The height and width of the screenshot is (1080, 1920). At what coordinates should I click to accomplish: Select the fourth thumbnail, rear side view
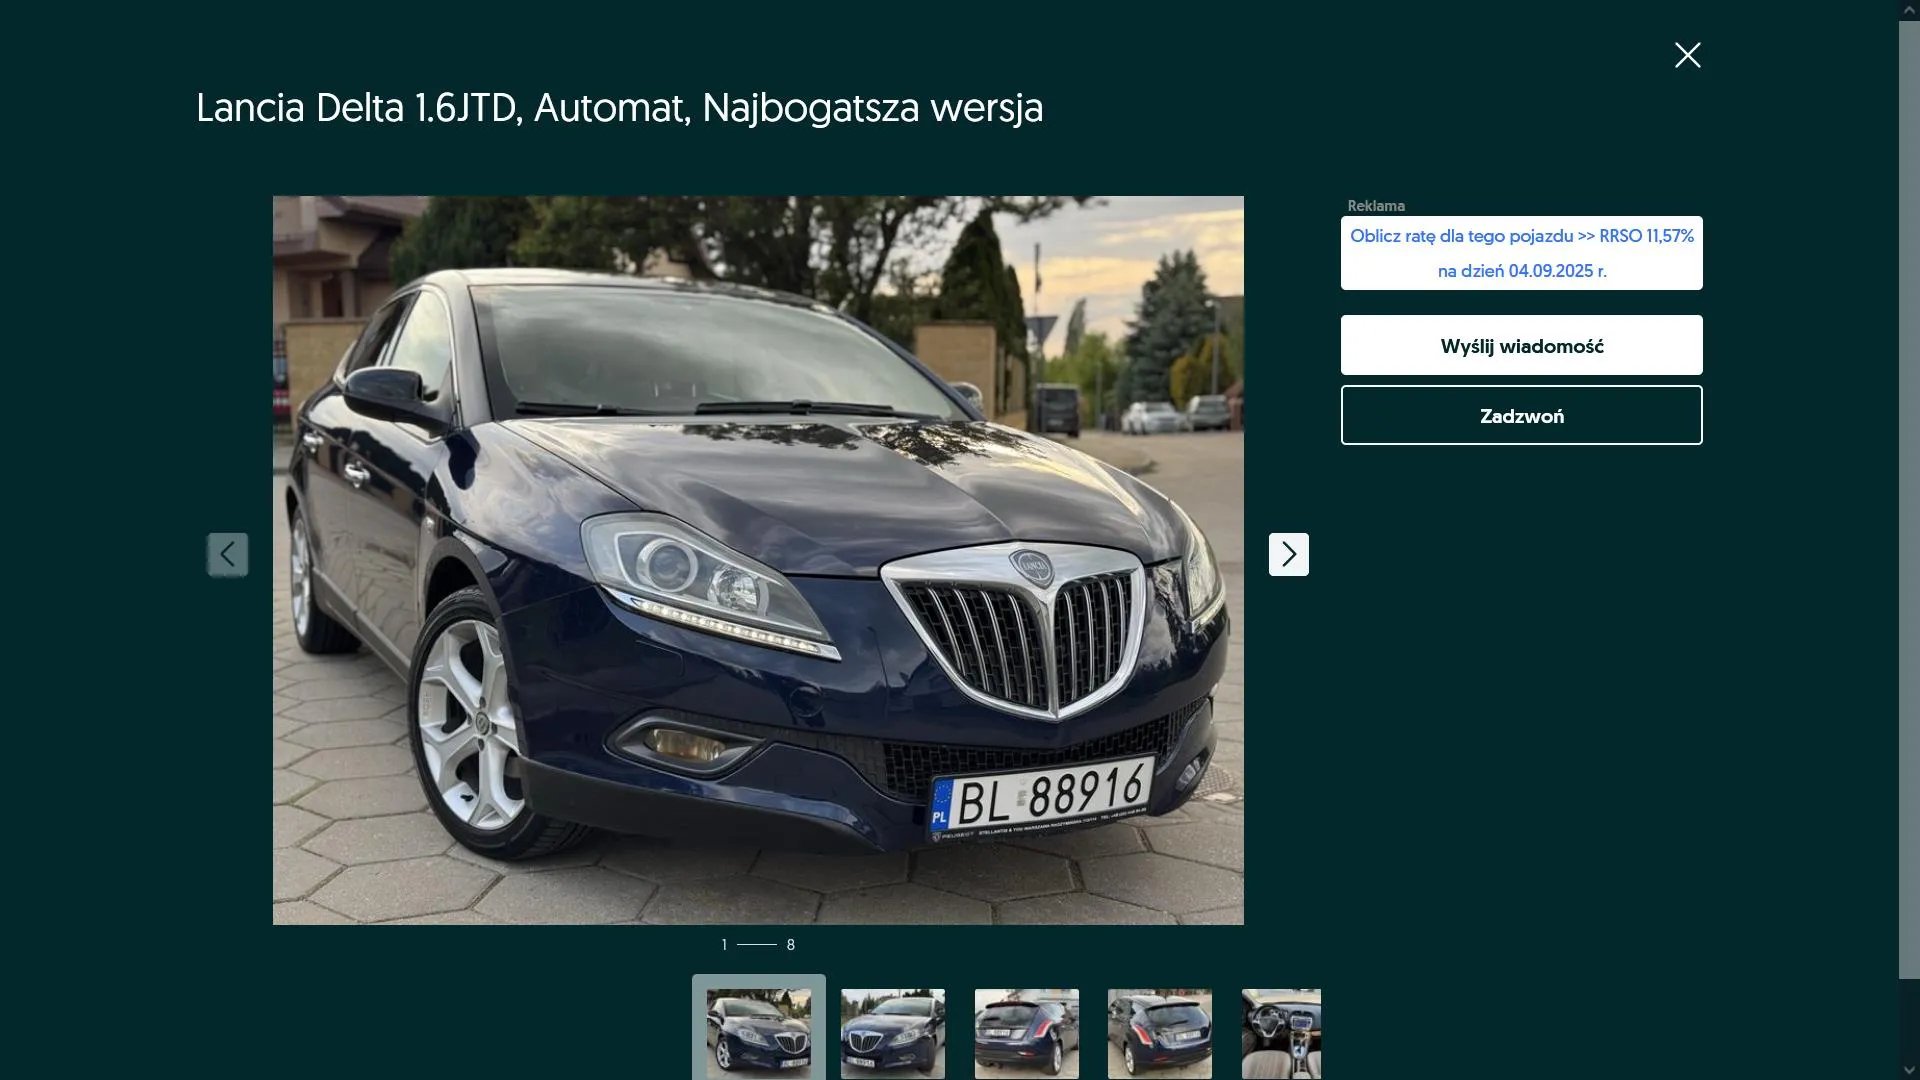[x=1160, y=1033]
